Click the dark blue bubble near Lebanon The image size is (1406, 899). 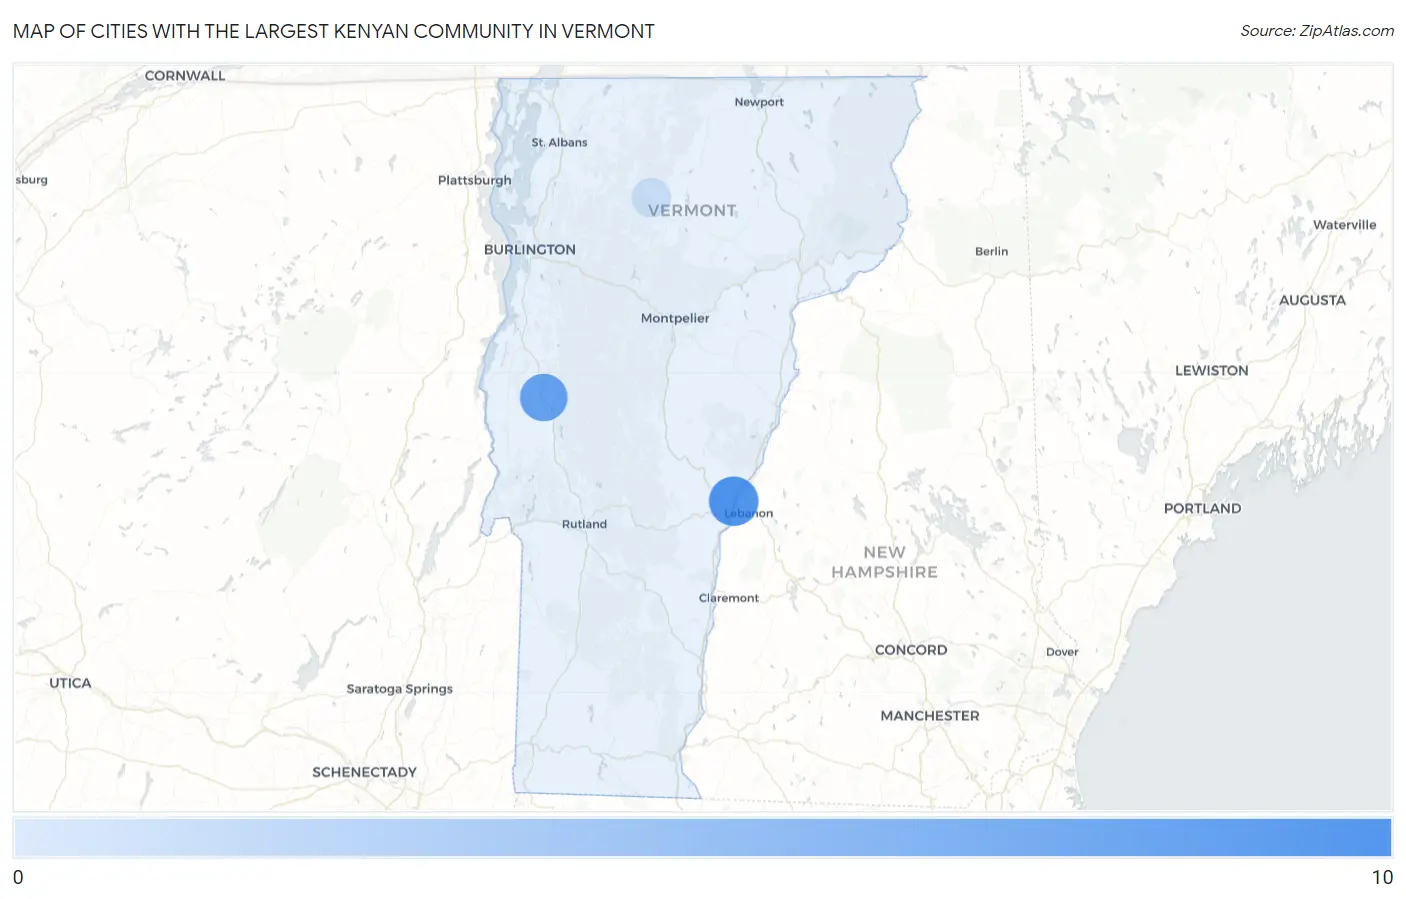coord(734,501)
